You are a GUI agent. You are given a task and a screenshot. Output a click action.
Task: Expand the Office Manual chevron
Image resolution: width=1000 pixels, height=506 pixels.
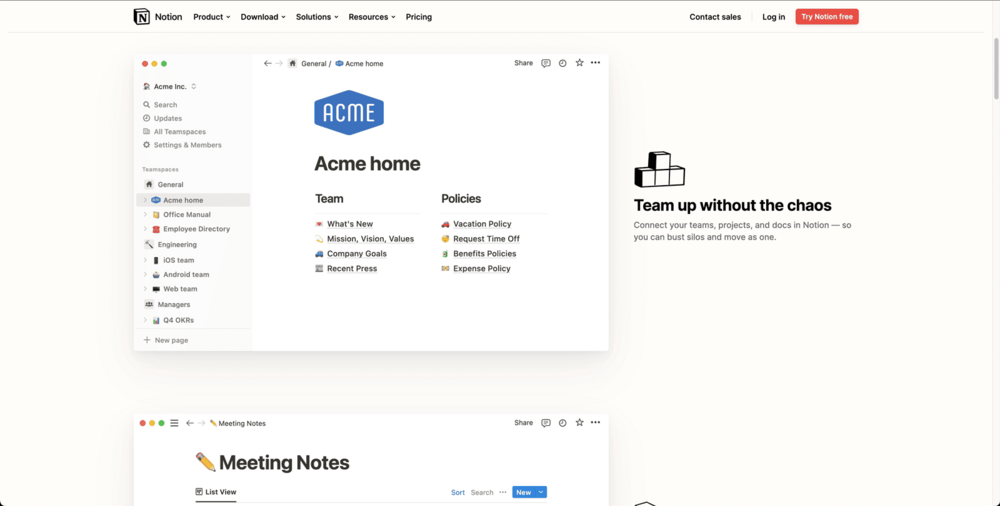pyautogui.click(x=145, y=214)
